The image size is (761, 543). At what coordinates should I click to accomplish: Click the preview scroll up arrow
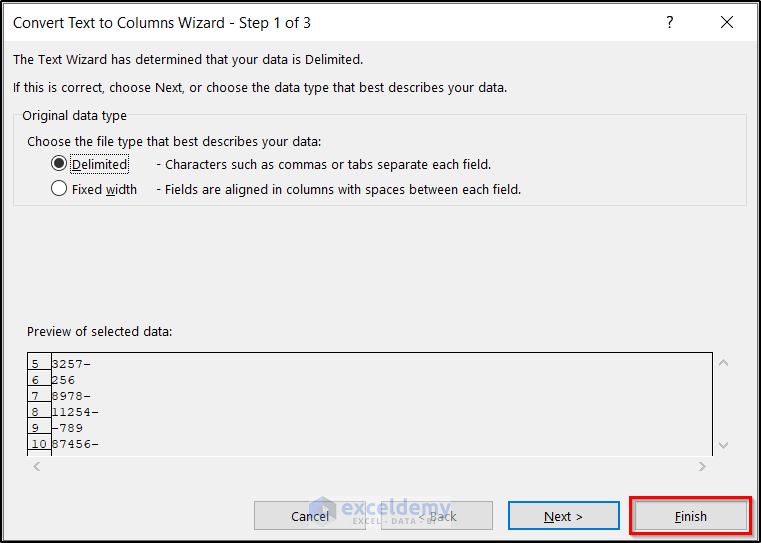(724, 363)
